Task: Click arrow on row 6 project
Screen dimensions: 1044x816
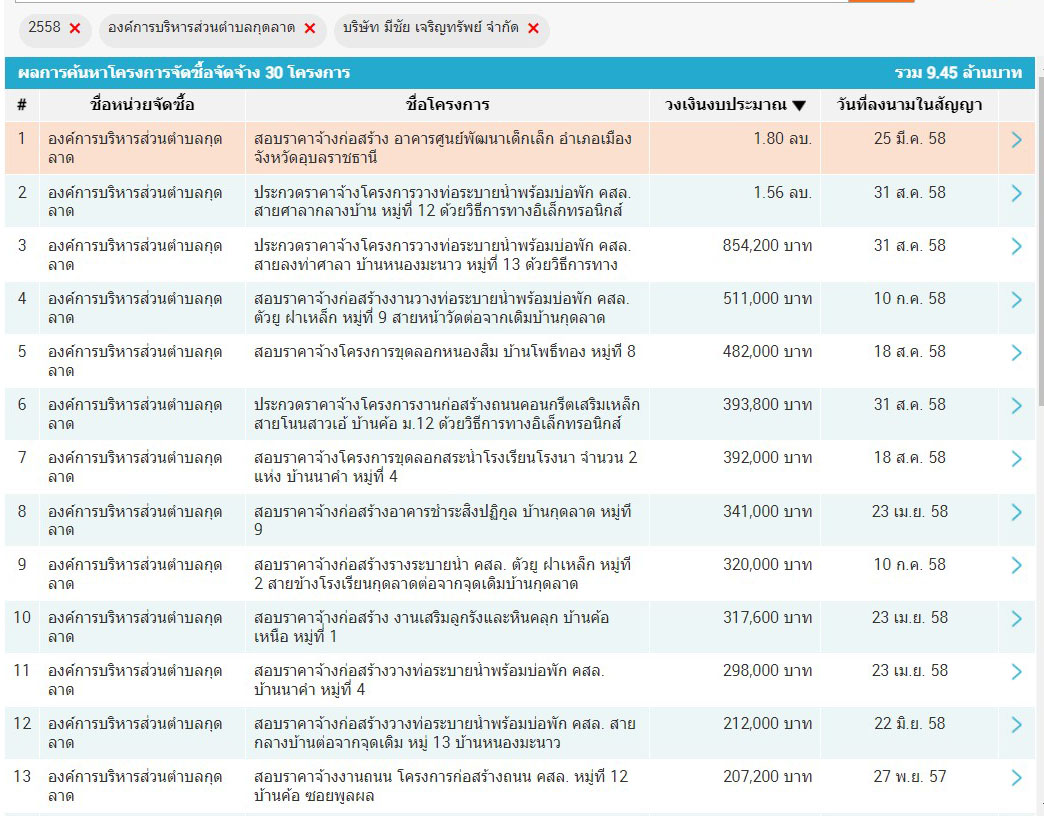Action: click(1016, 405)
